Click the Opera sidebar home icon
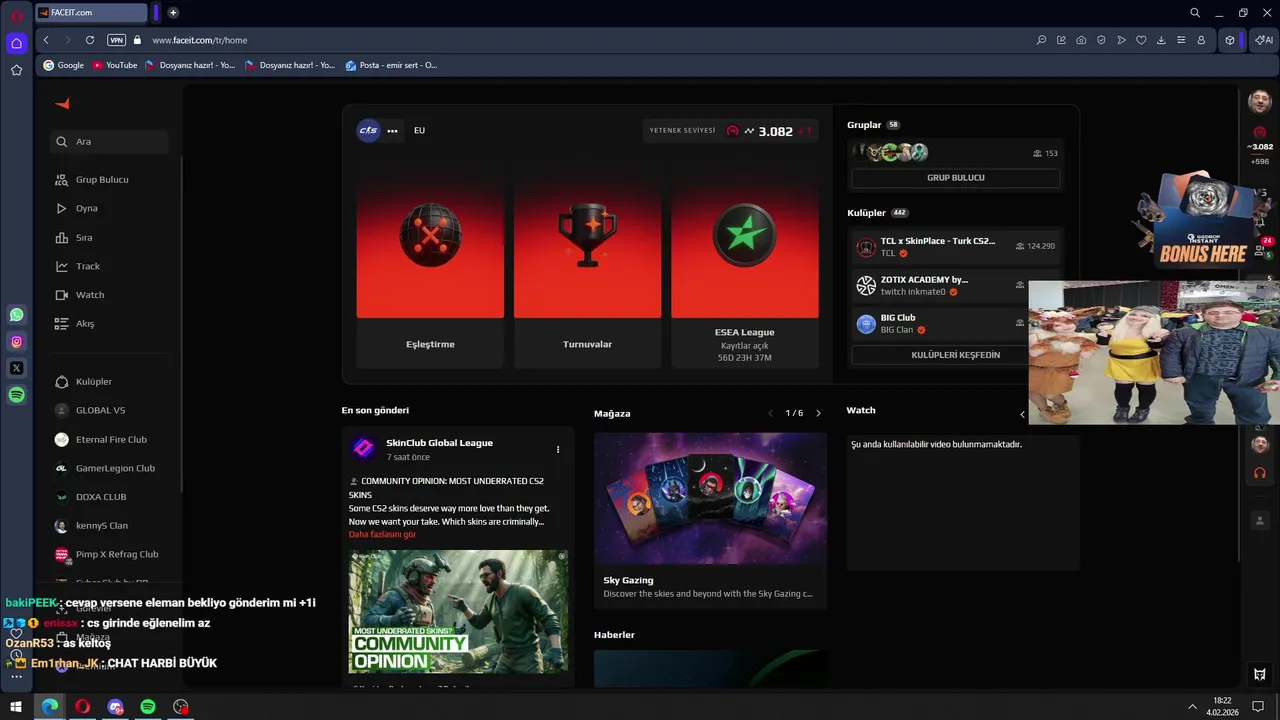This screenshot has width=1280, height=720. tap(16, 43)
